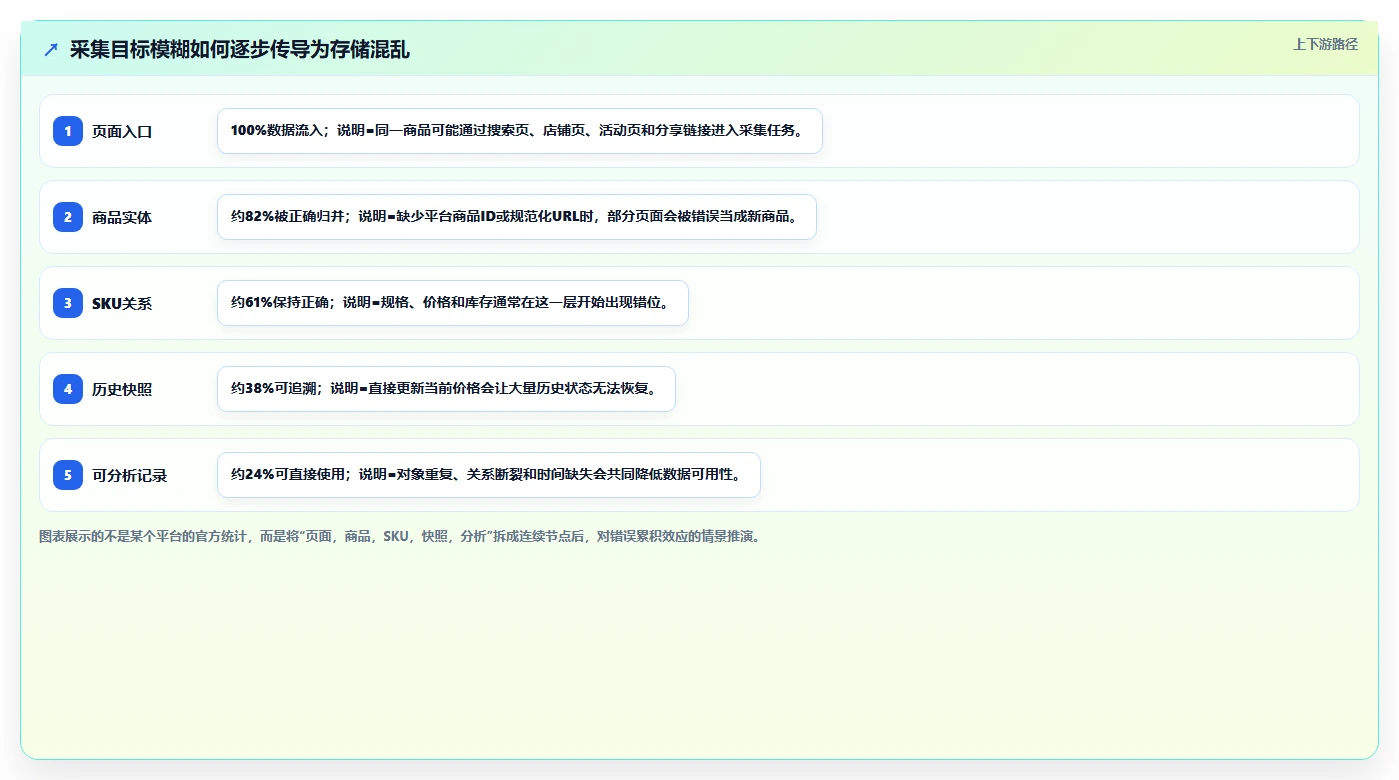Select step badge 3 for SKU关系

click(68, 303)
